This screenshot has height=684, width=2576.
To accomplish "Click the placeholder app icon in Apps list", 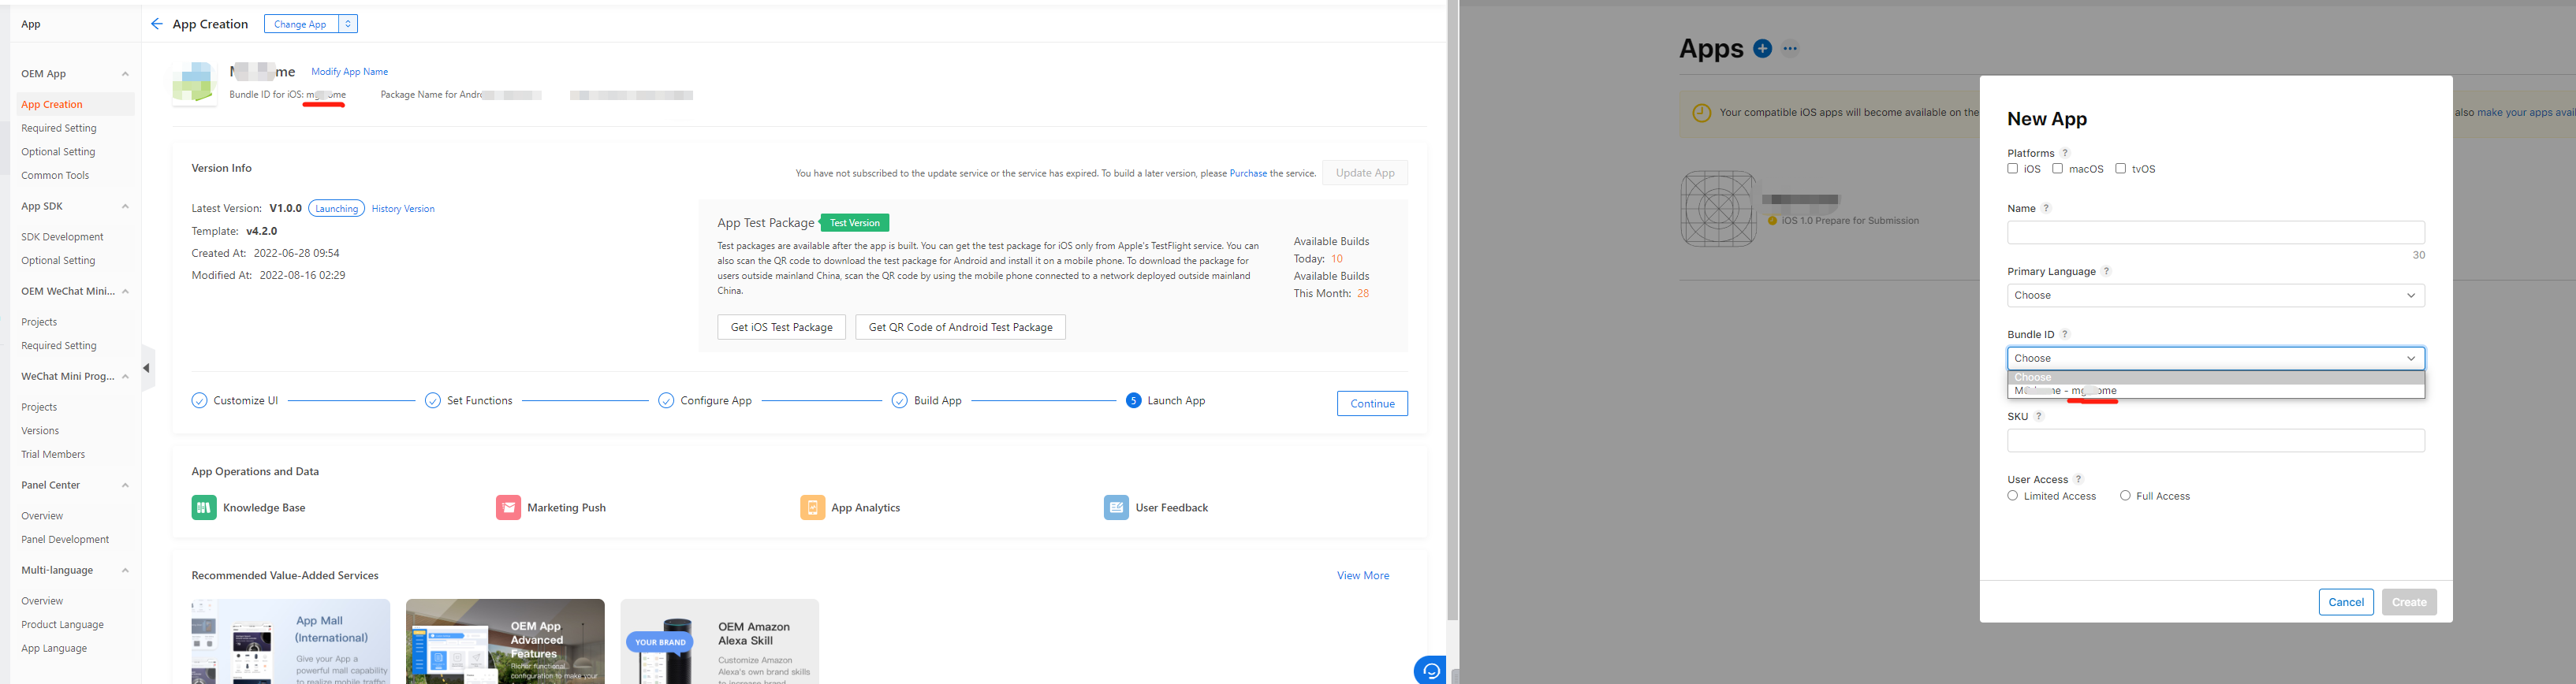I will coord(1718,209).
